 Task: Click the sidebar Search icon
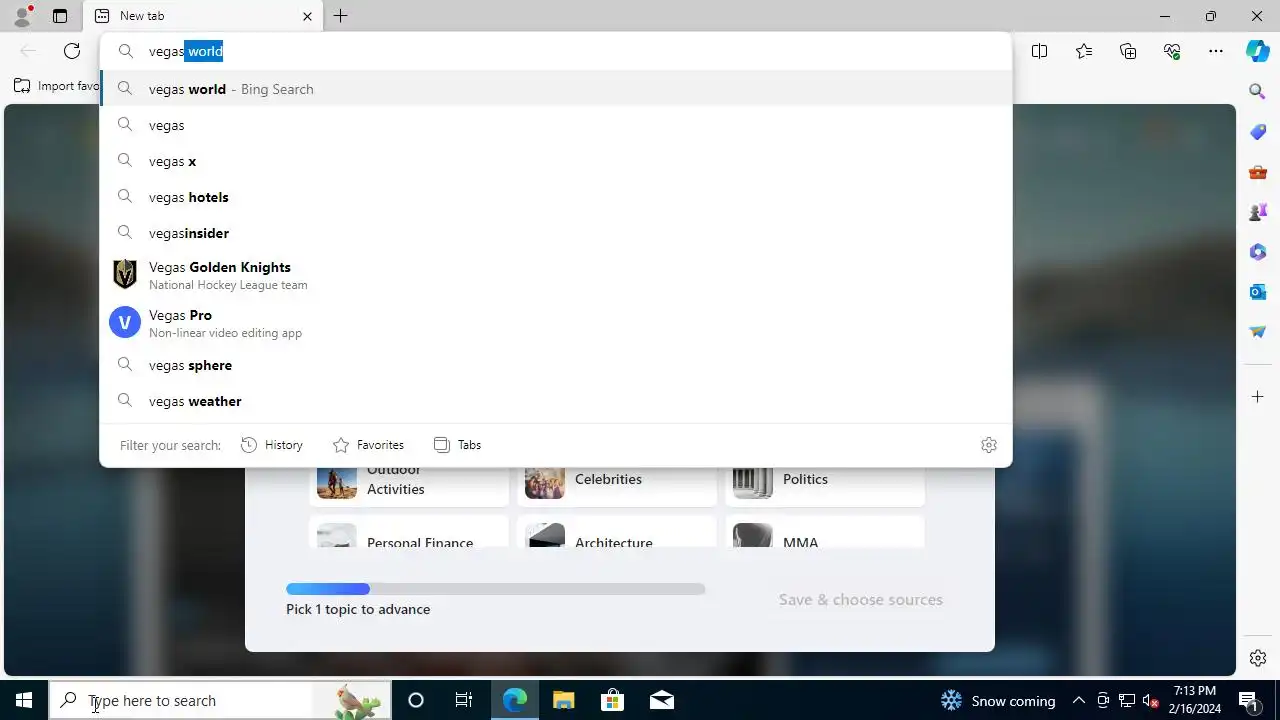click(1258, 92)
